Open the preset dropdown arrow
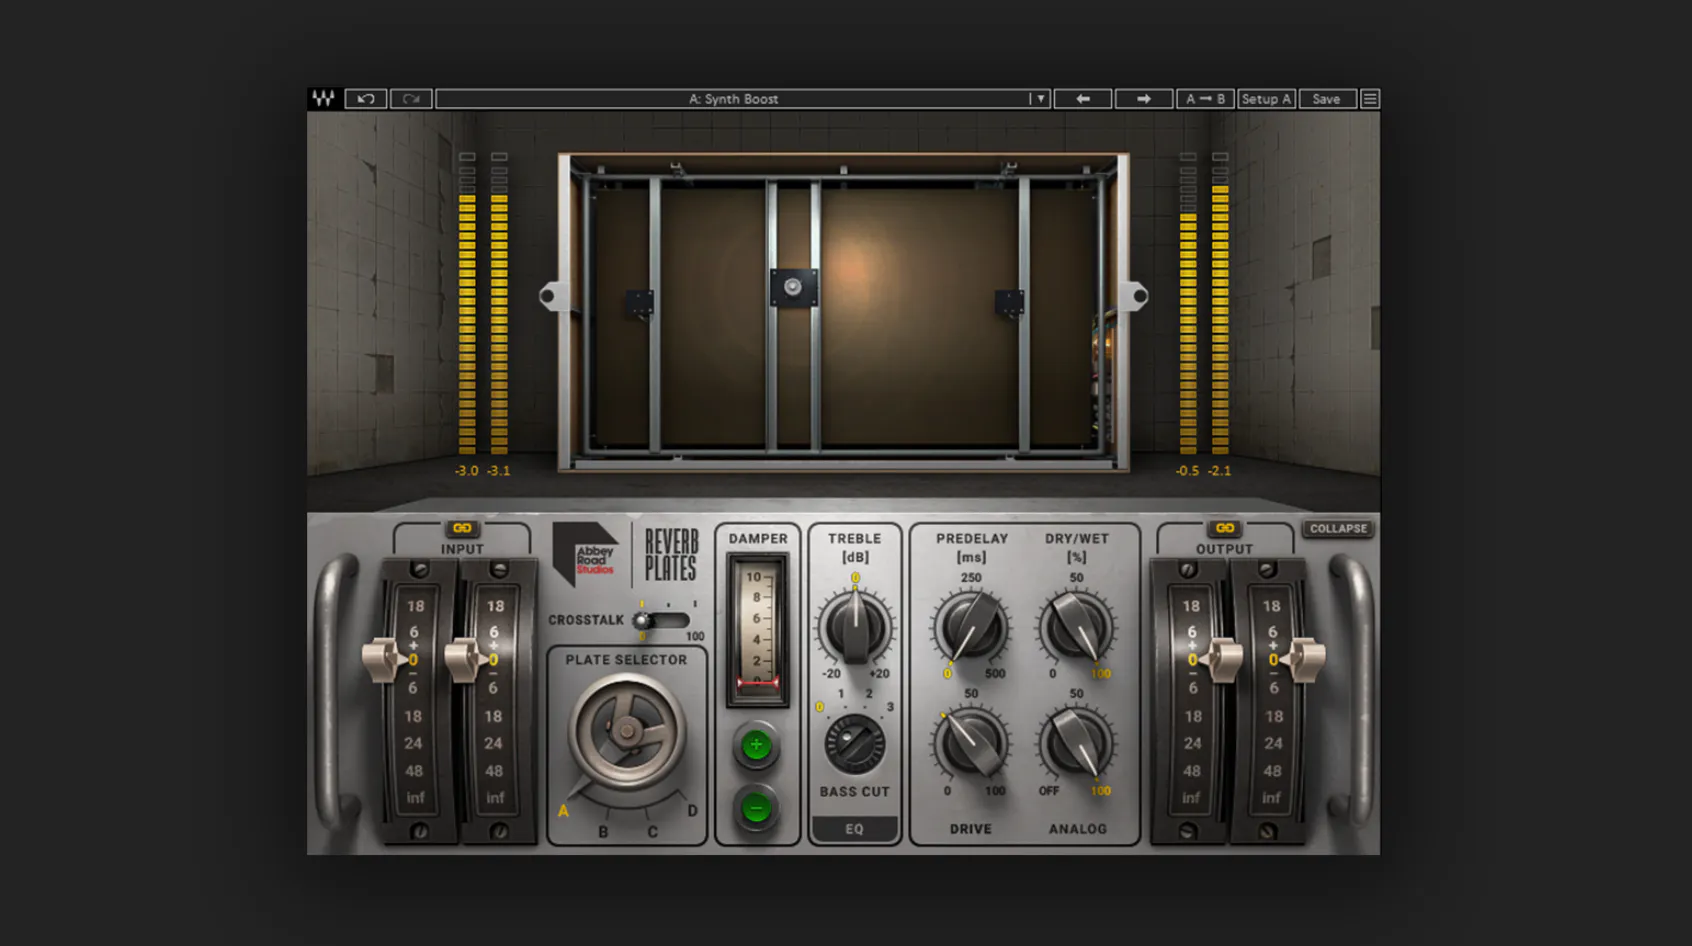1692x946 pixels. 1040,98
